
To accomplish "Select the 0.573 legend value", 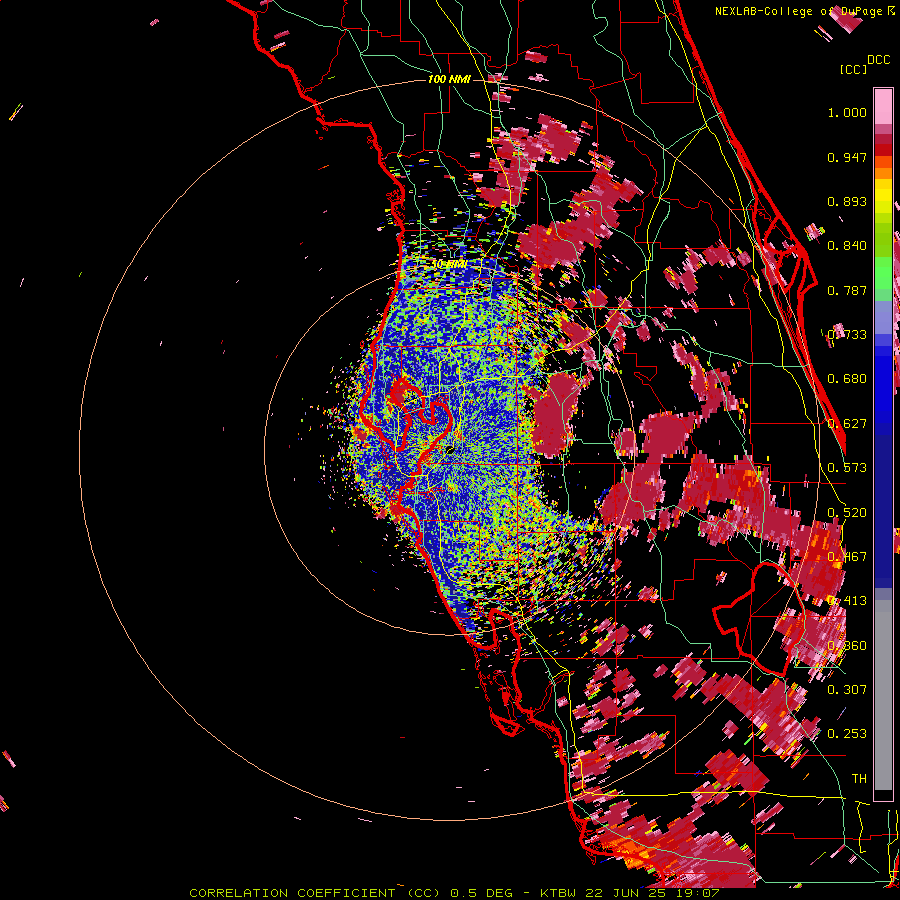I will click(x=847, y=468).
